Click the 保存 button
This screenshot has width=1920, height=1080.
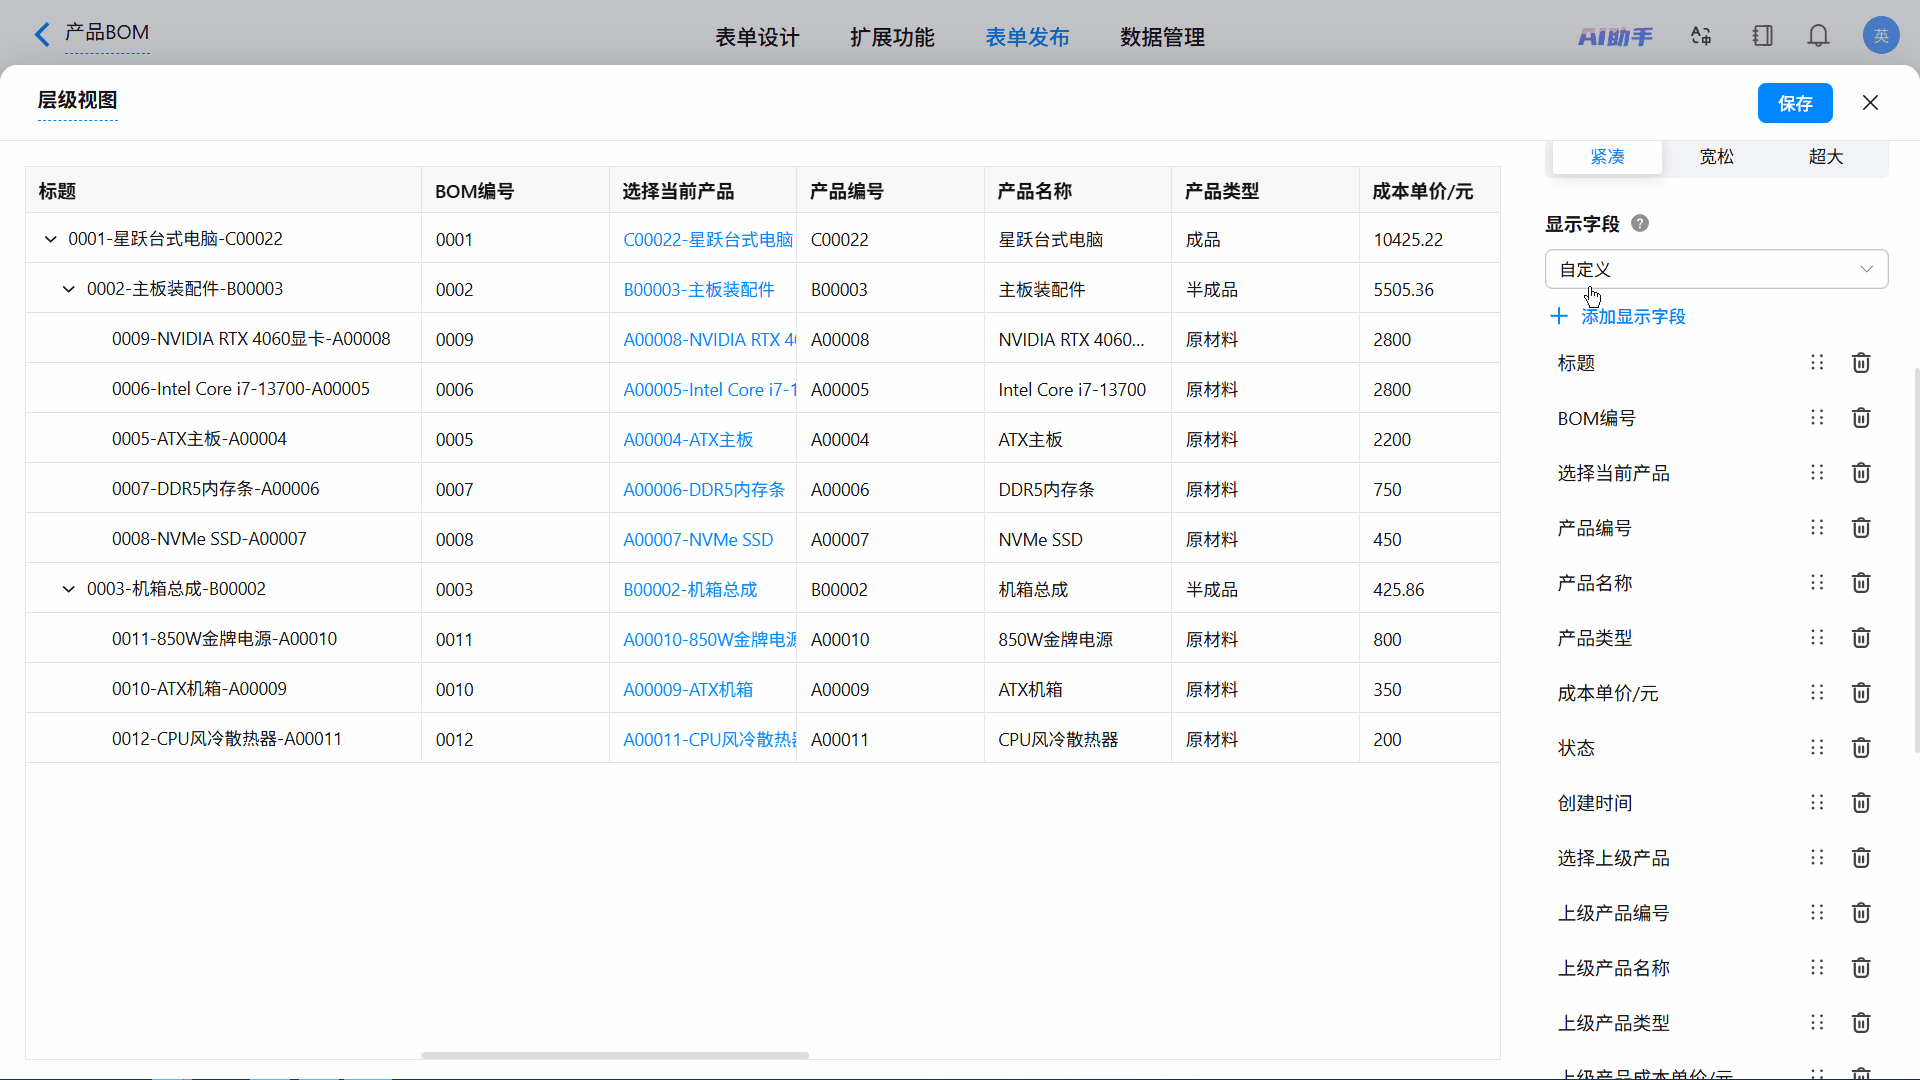1794,104
